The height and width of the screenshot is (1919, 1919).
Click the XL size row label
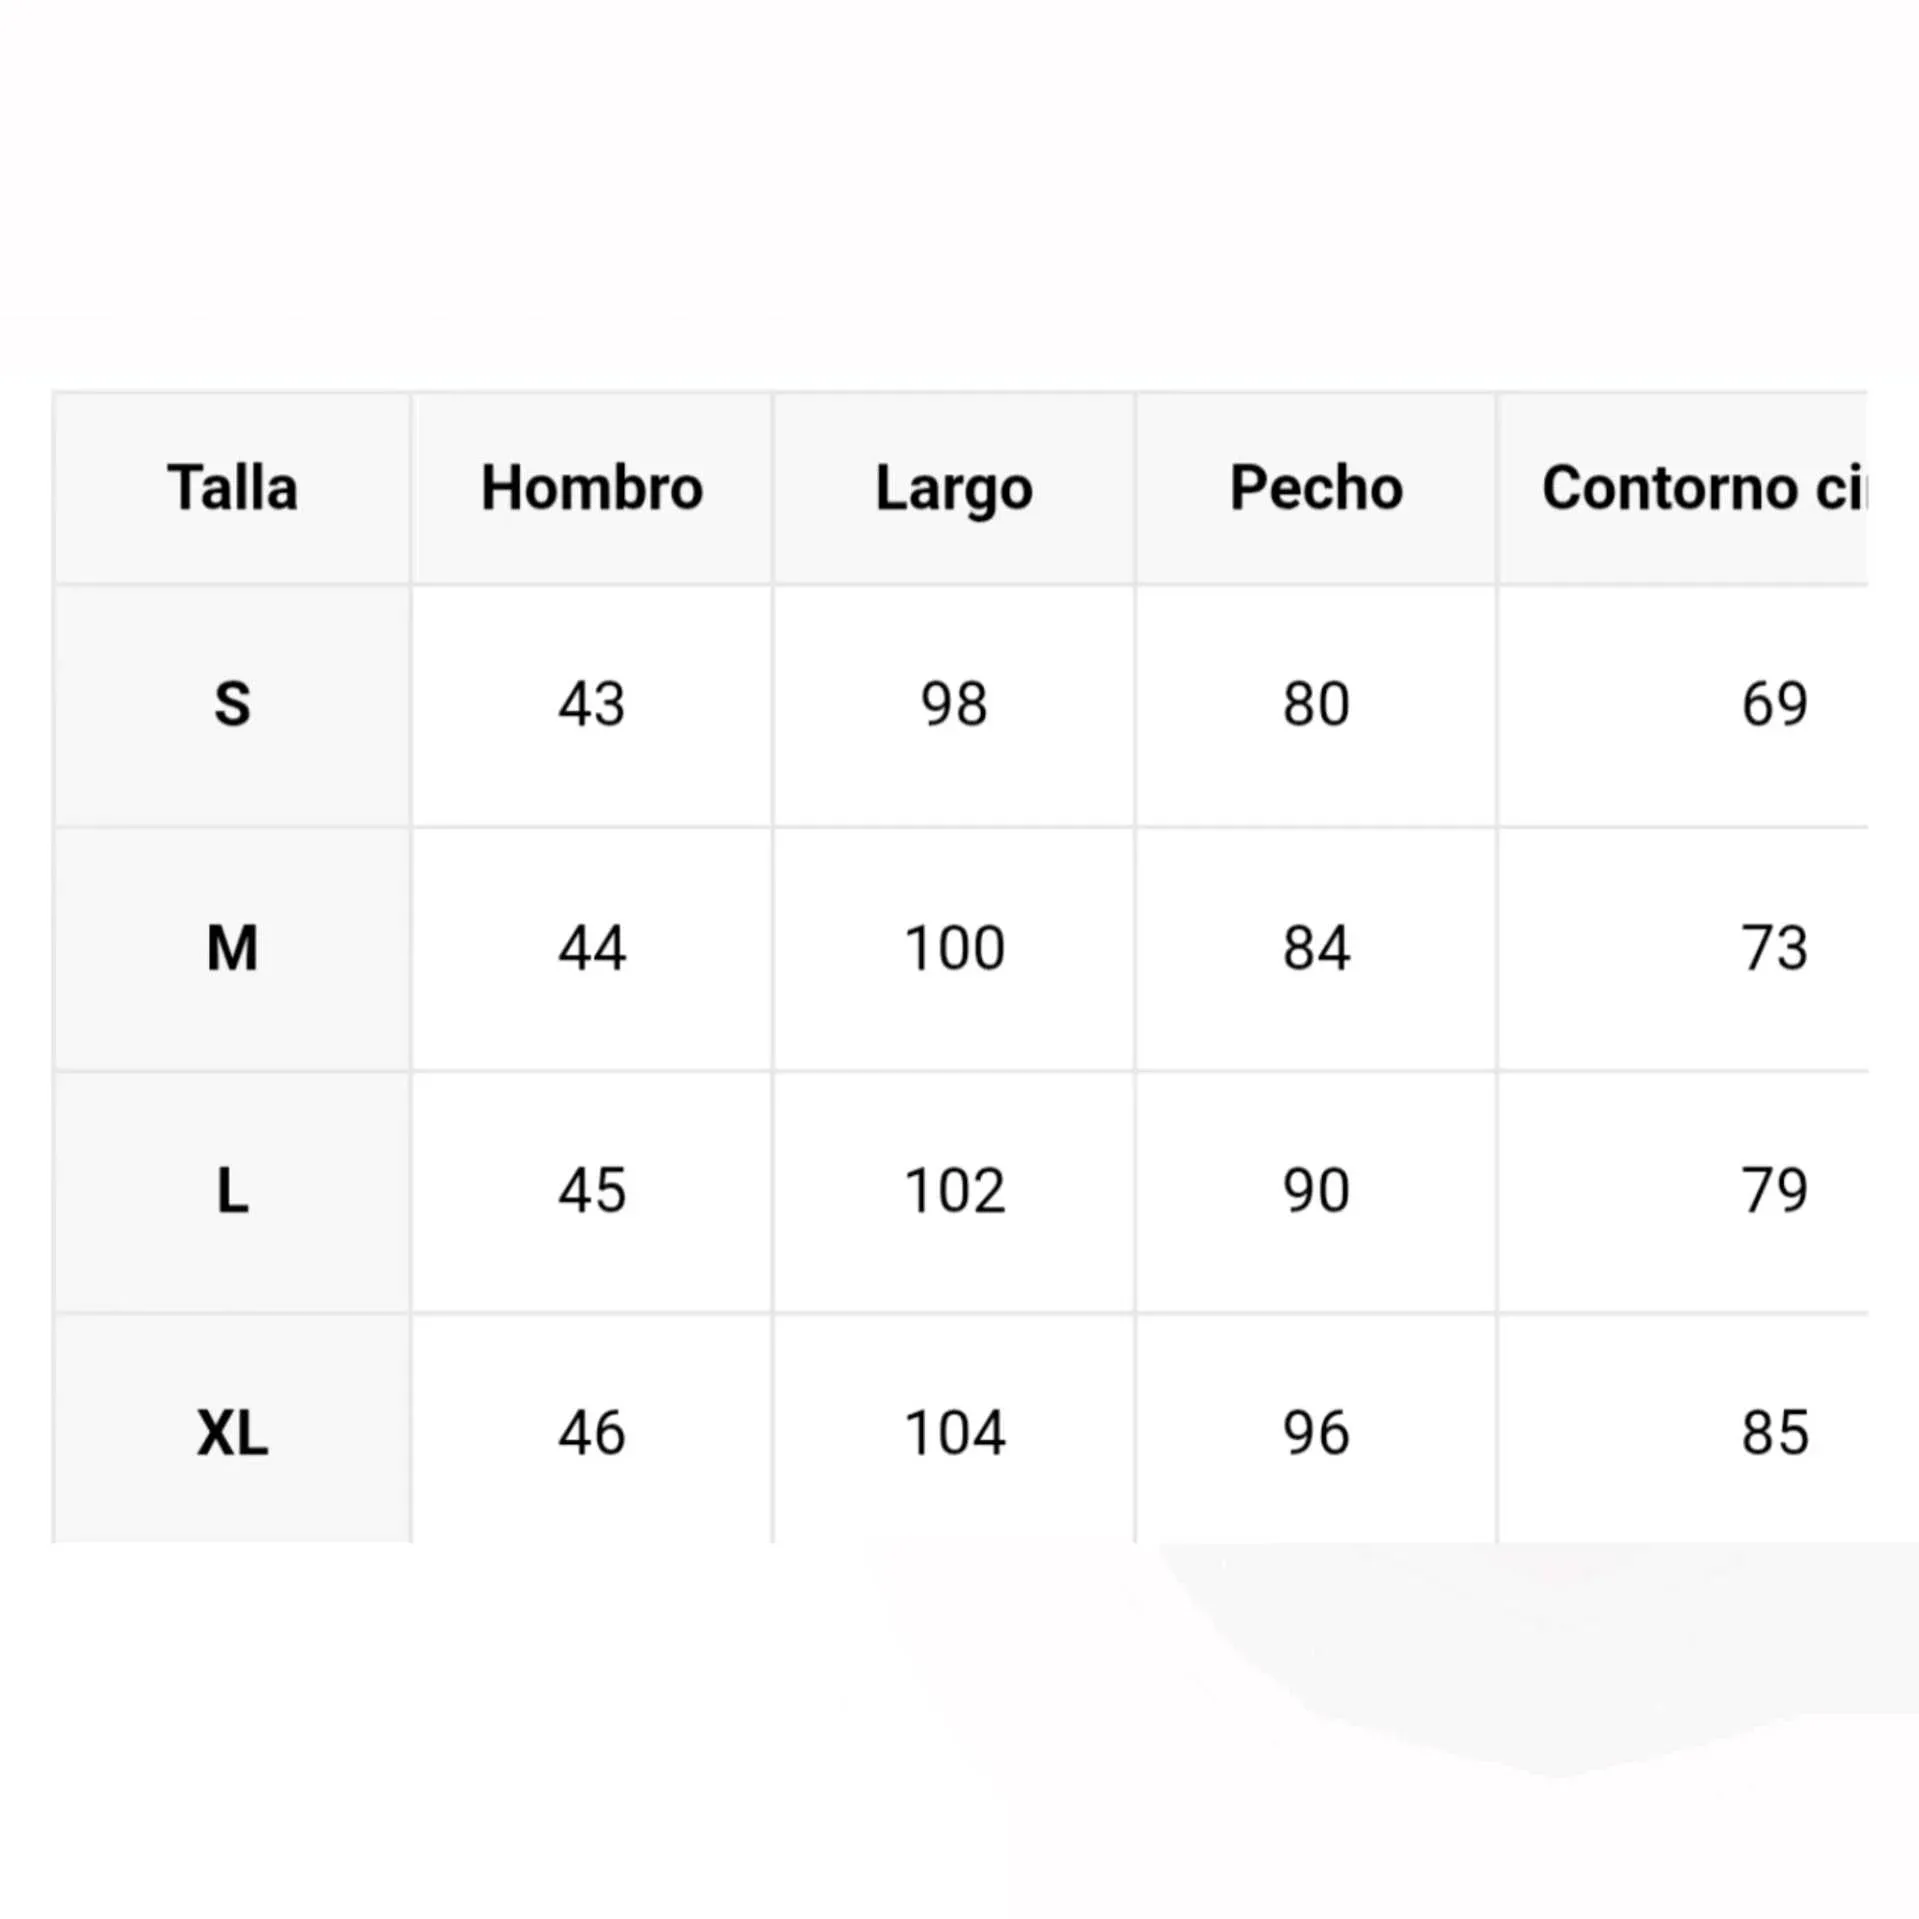point(232,1433)
